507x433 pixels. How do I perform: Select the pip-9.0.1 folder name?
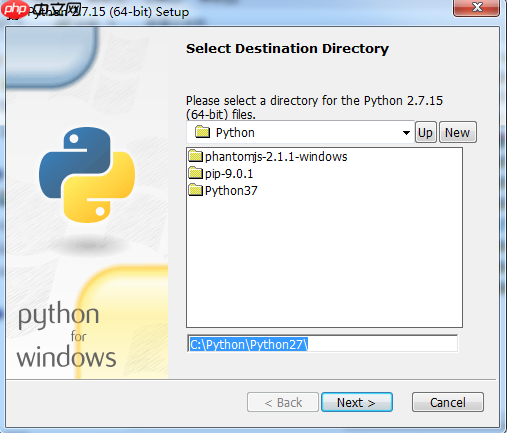tap(229, 174)
